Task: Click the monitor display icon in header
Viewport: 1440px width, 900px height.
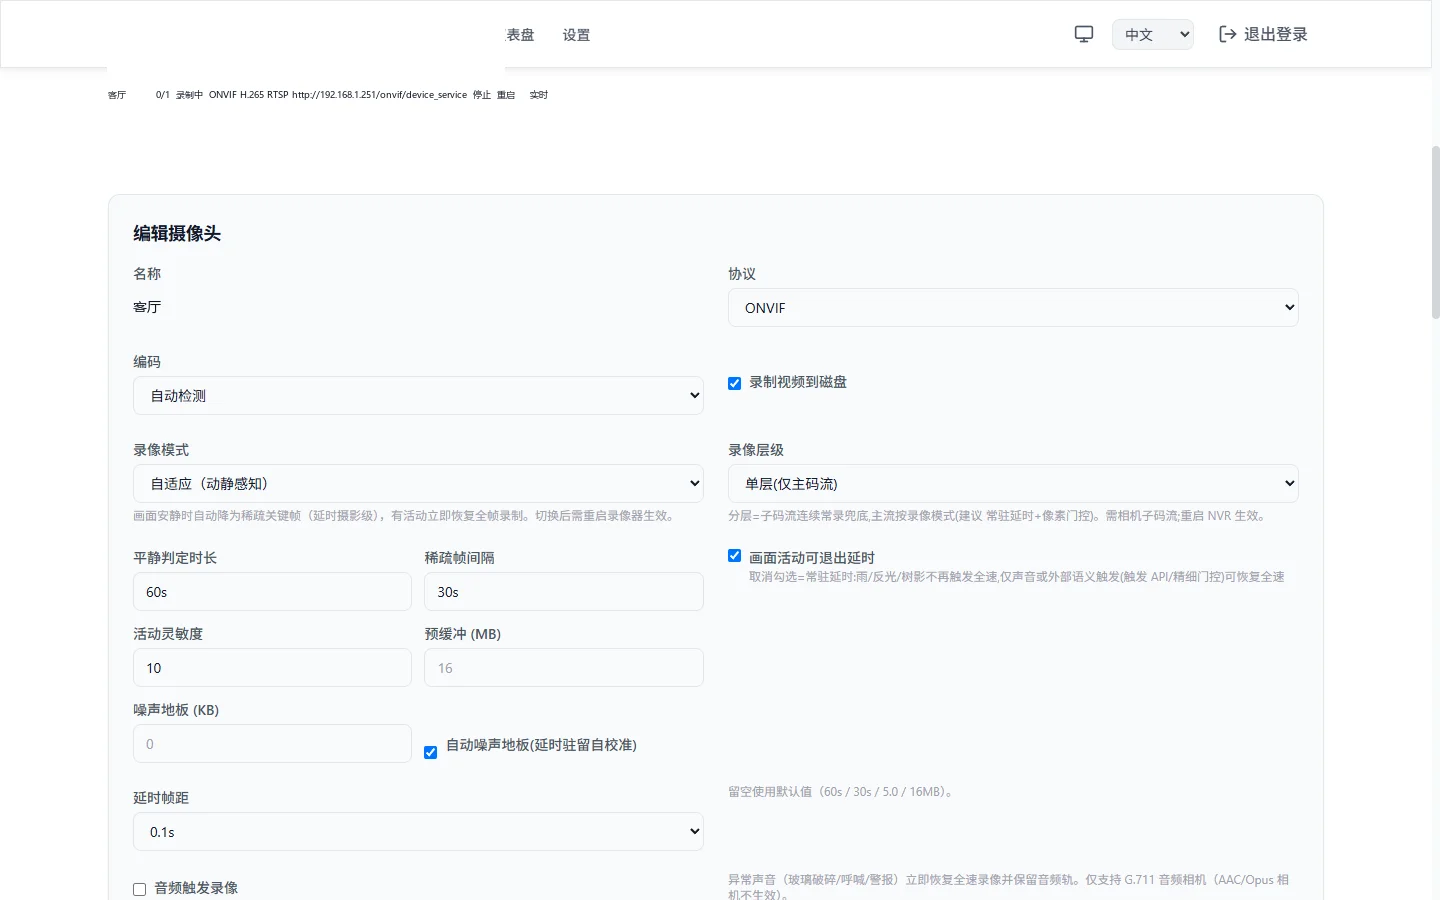Action: point(1084,34)
